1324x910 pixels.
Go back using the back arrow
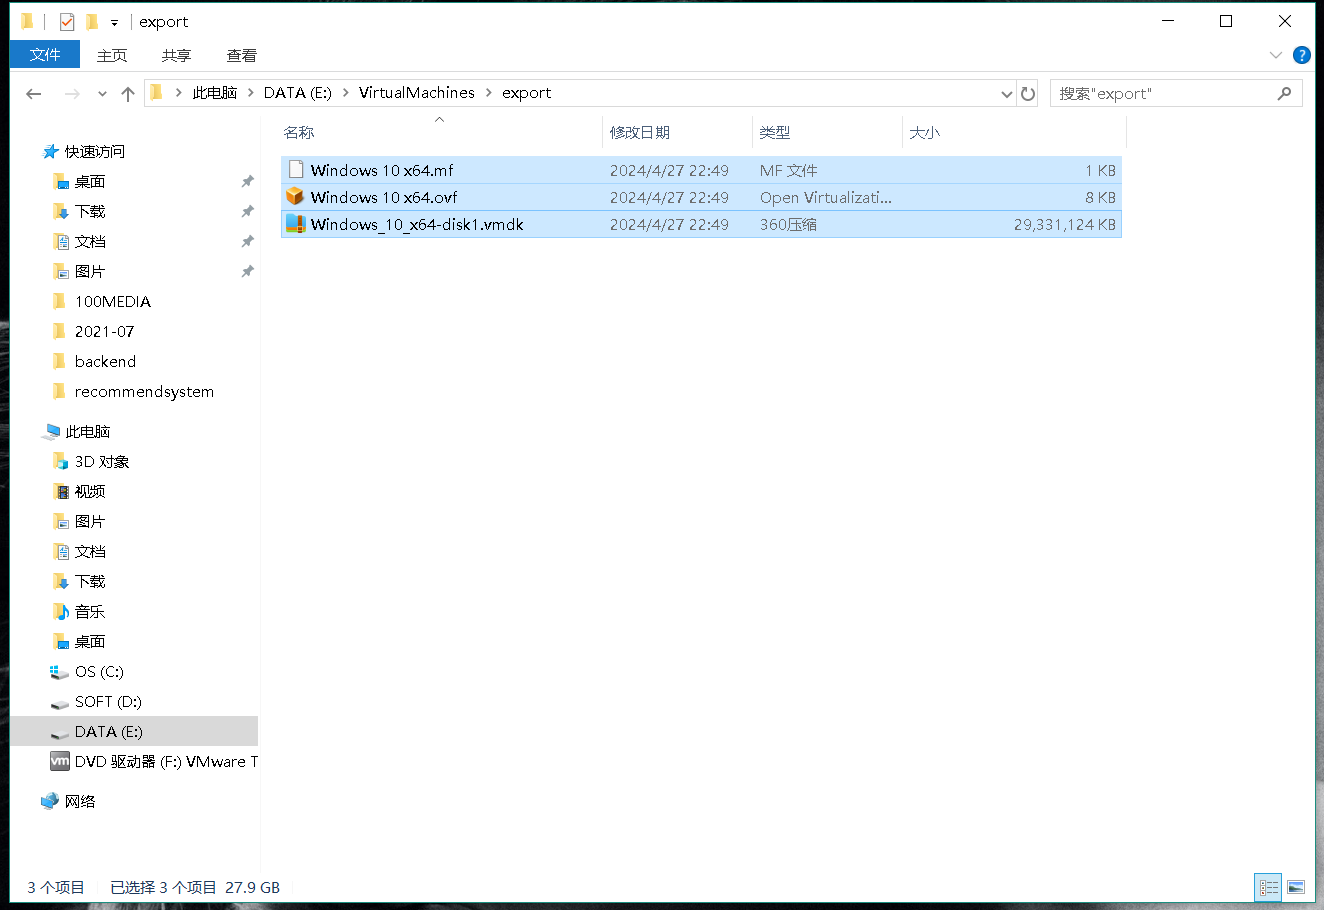point(34,93)
